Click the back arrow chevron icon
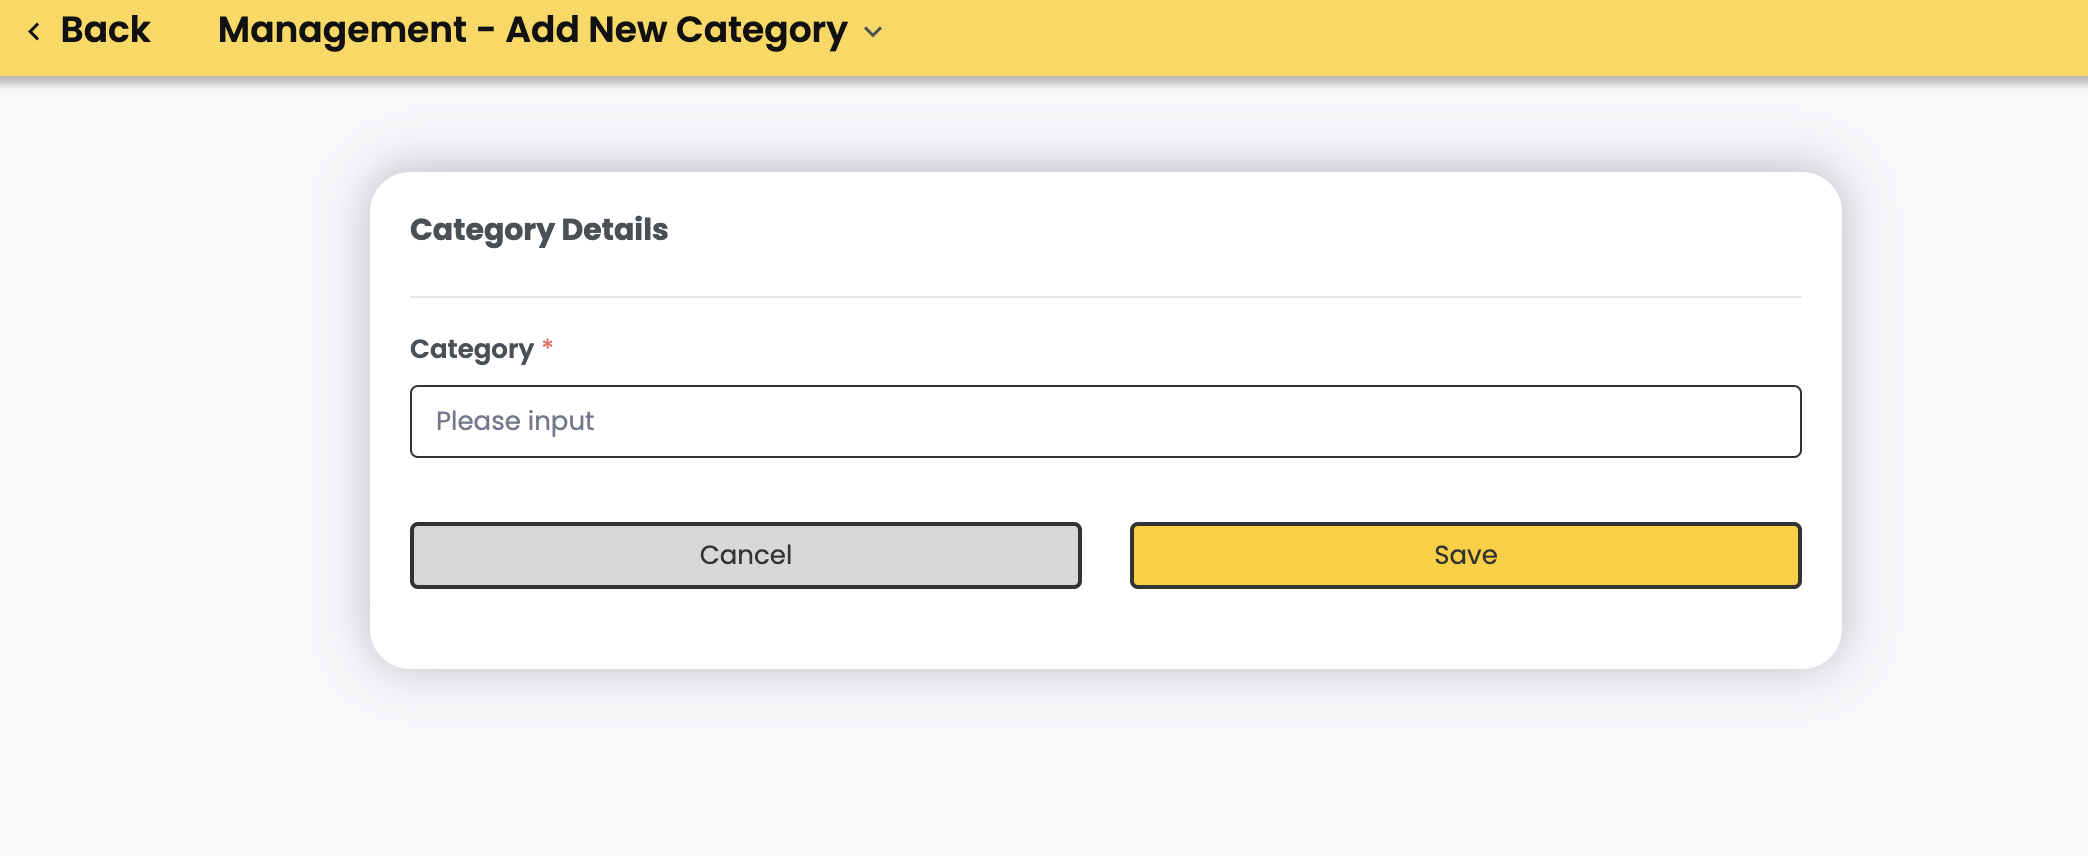The width and height of the screenshot is (2088, 856). [x=34, y=32]
